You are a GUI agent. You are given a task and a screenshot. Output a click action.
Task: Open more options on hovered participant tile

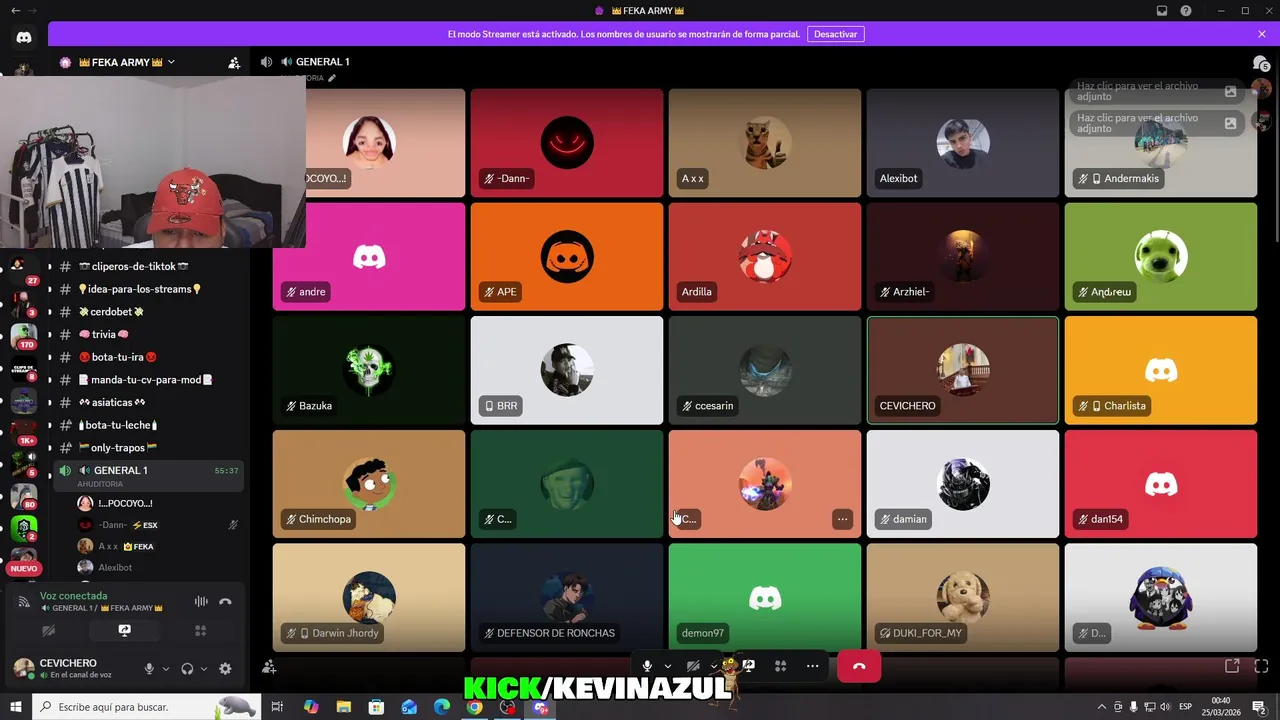click(842, 519)
